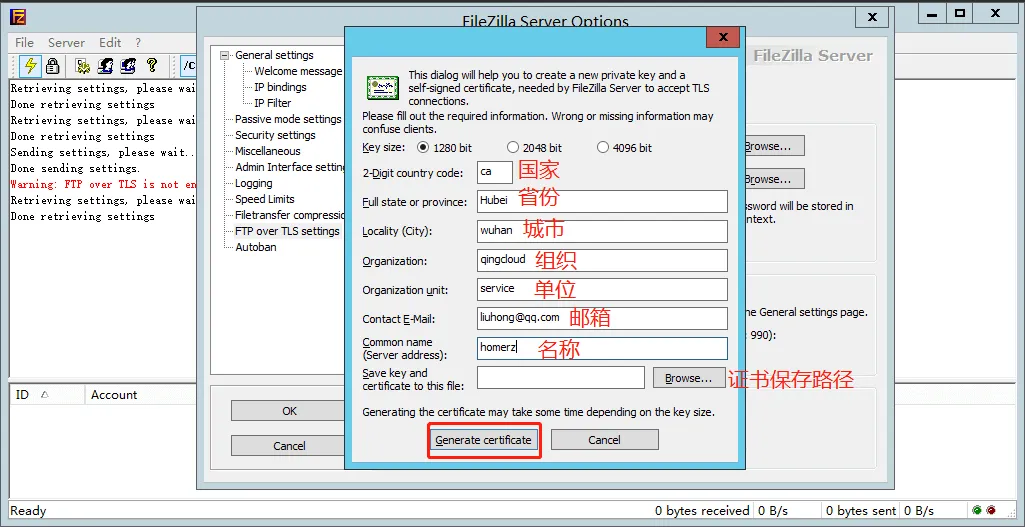The image size is (1025, 527).
Task: Click the red status LED in status bar
Action: (x=990, y=510)
